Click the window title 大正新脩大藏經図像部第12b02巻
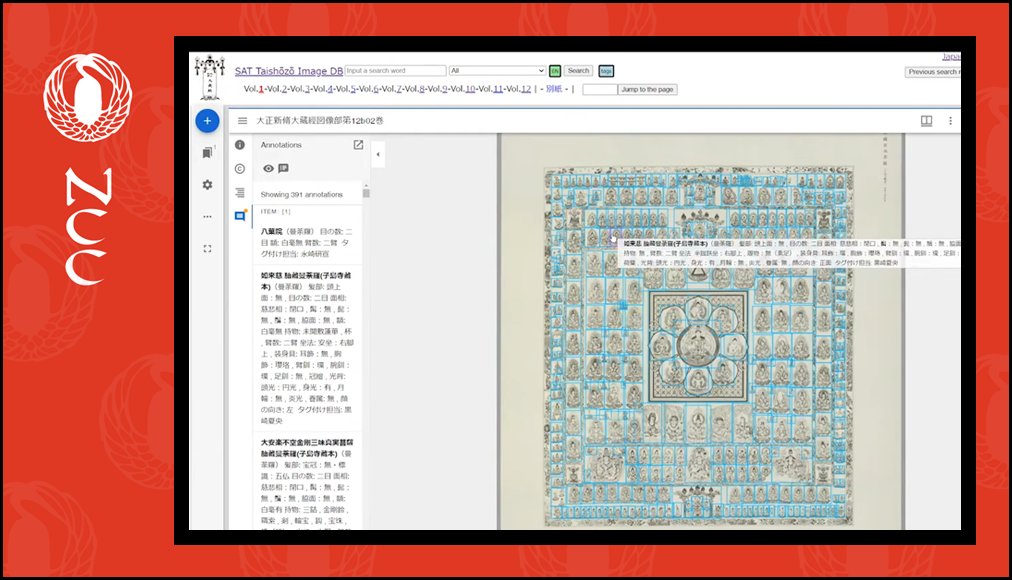This screenshot has width=1012, height=580. (319, 121)
